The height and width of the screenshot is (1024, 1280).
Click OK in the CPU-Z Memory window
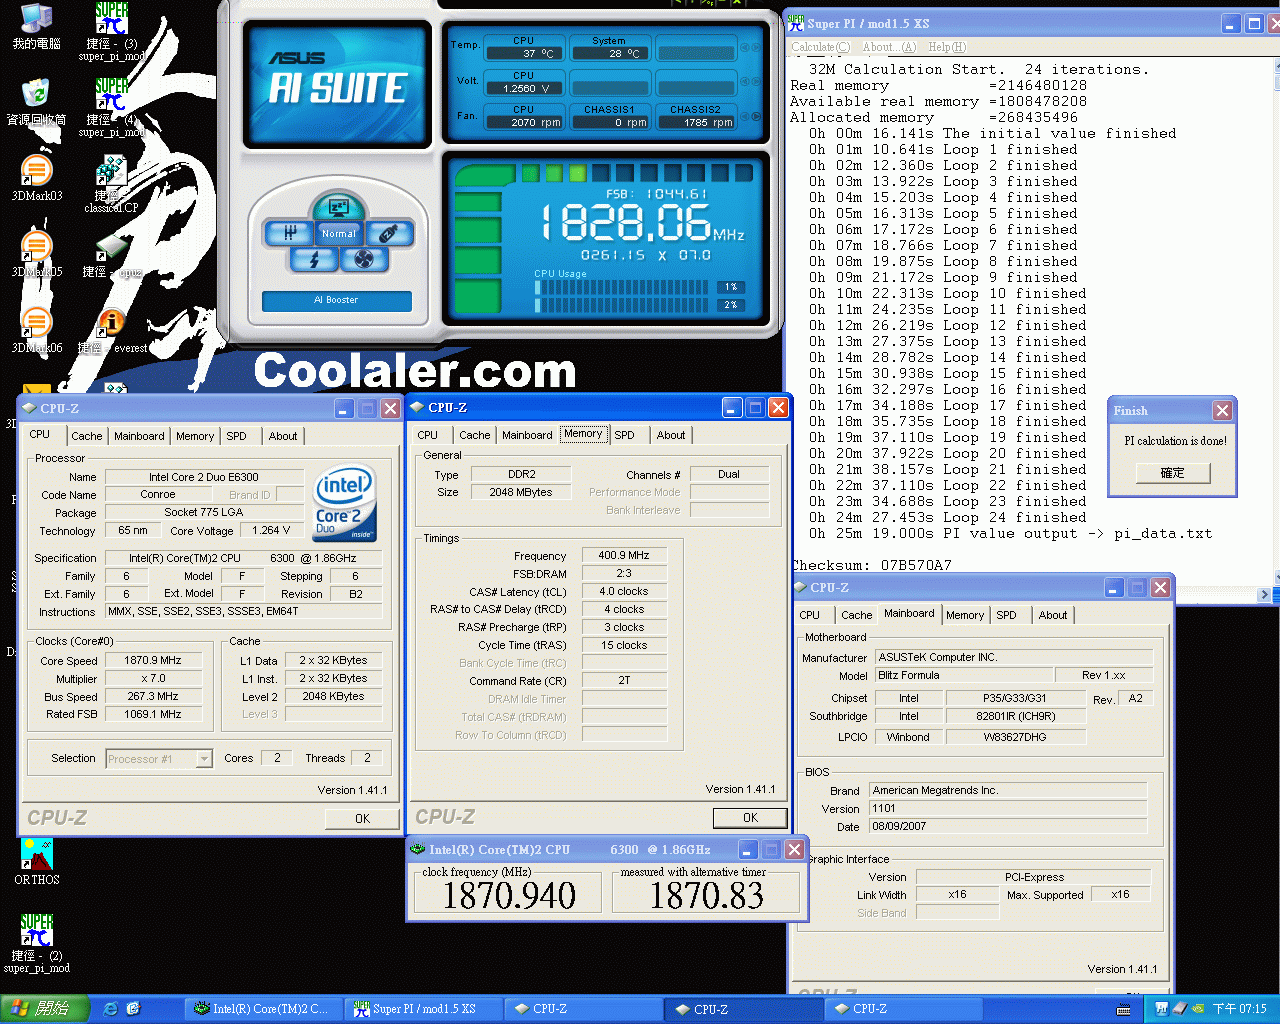(750, 817)
